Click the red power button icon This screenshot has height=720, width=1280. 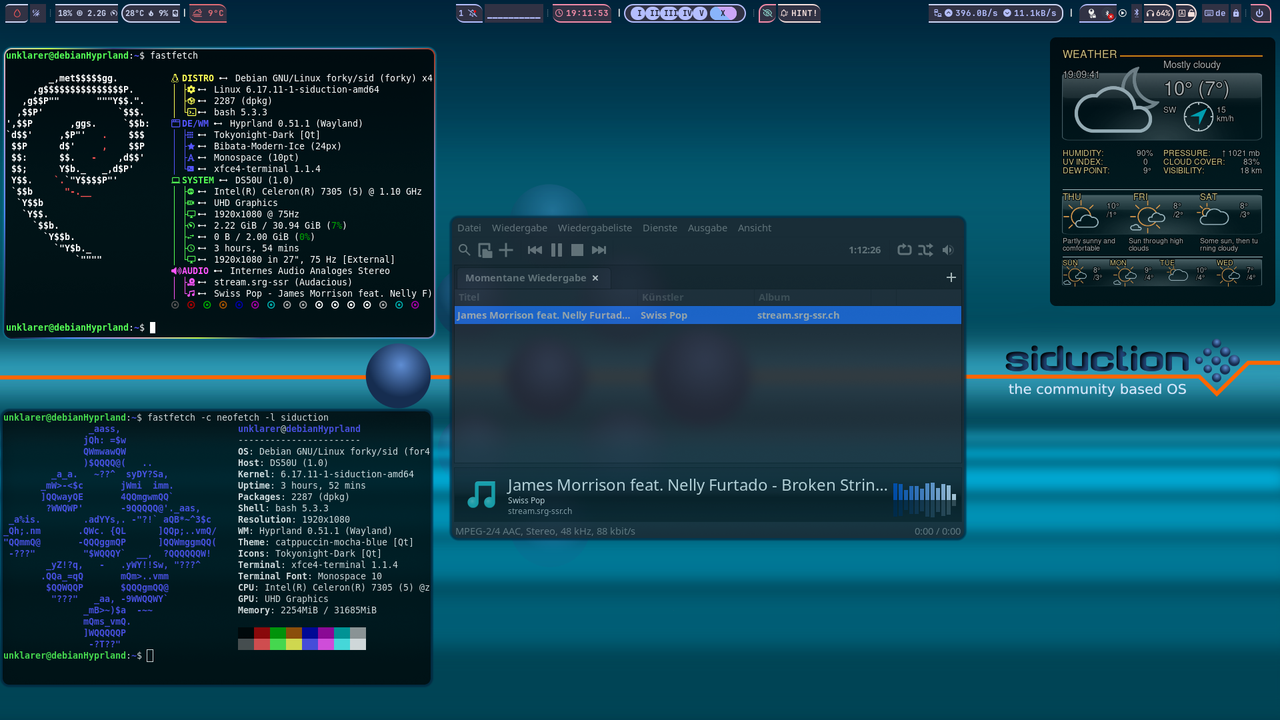coord(1259,13)
